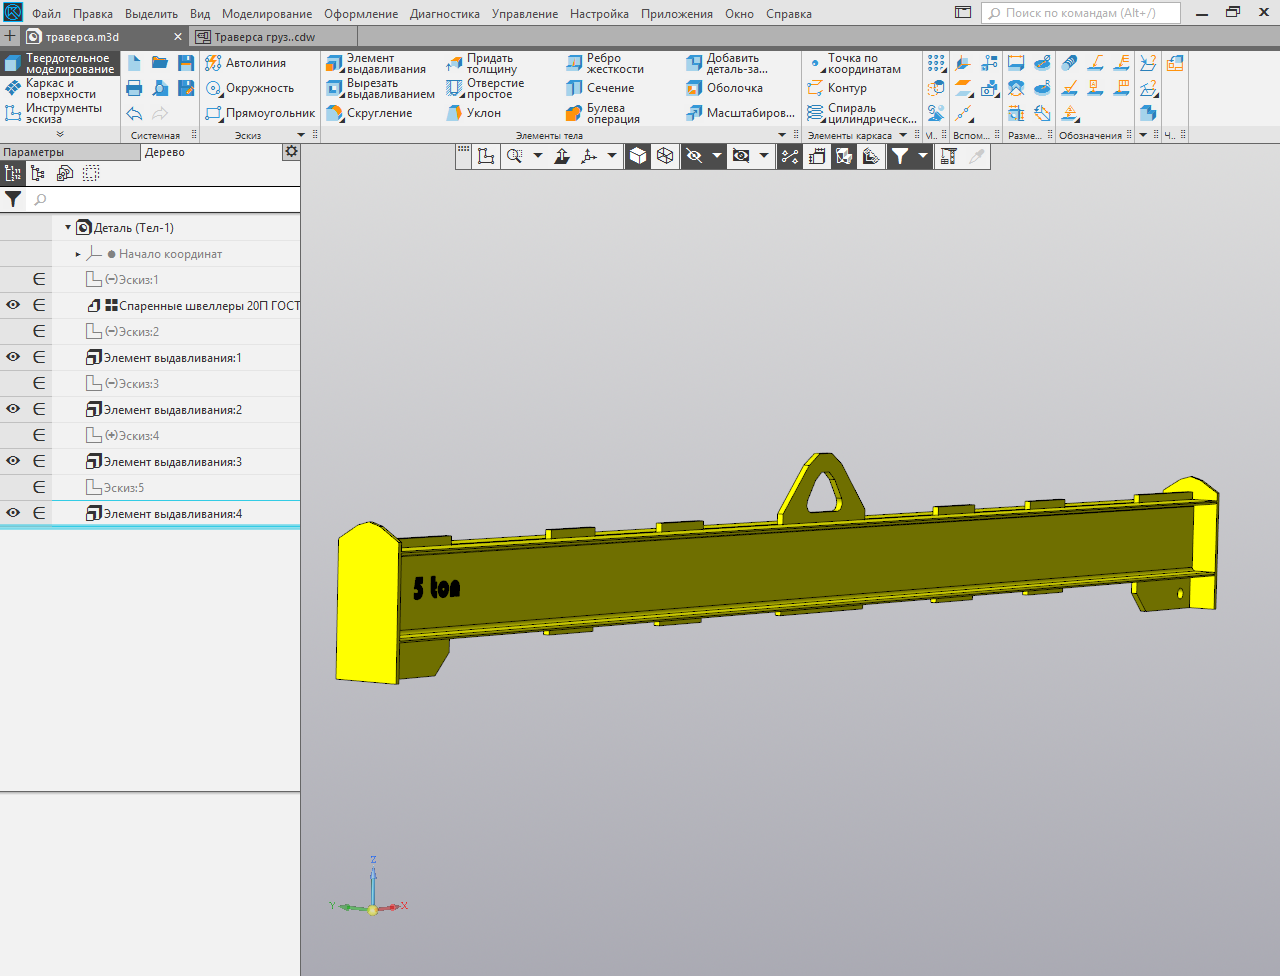Open tree panel settings gear
Viewport: 1280px width, 976px height.
(x=291, y=152)
